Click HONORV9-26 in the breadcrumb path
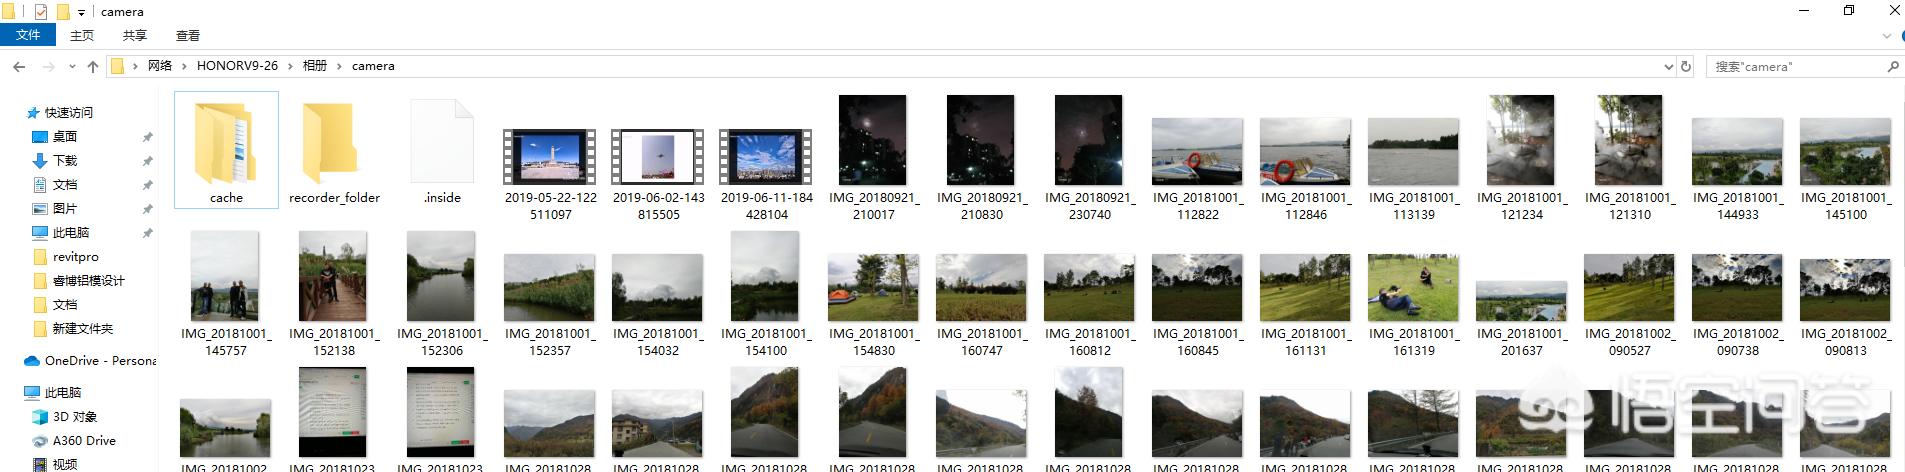 pos(237,66)
